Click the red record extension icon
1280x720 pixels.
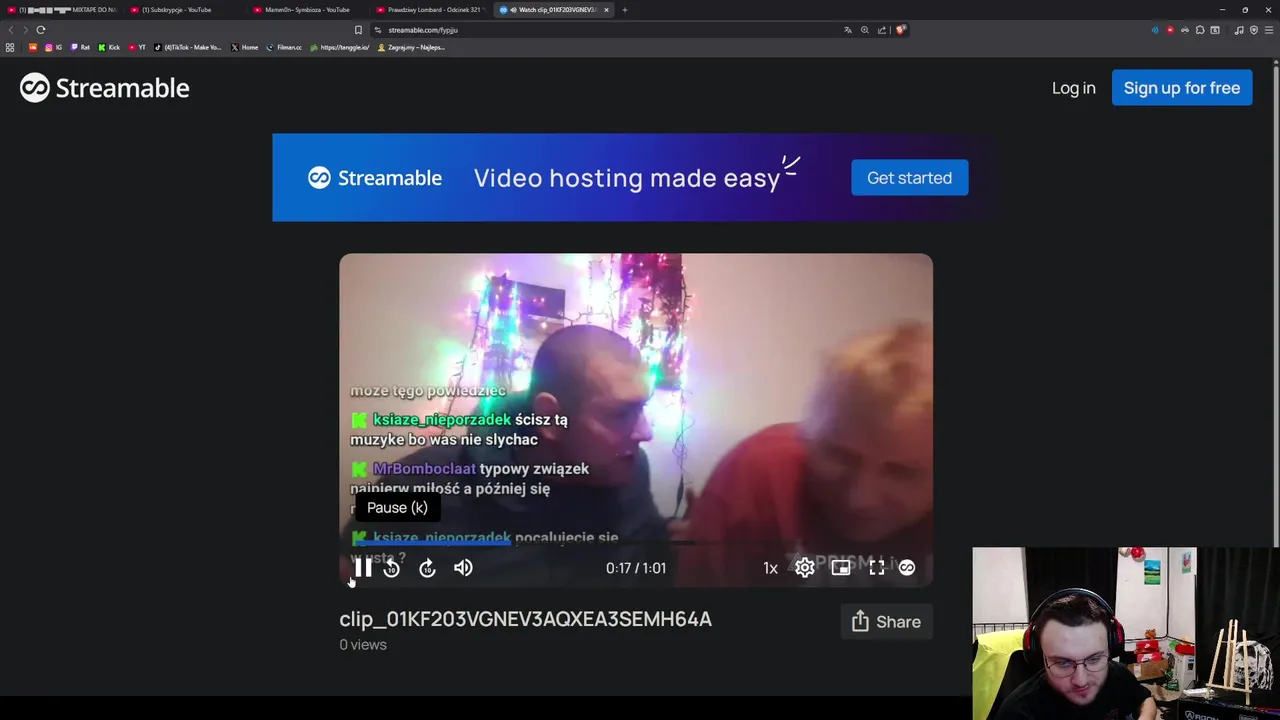(1170, 30)
